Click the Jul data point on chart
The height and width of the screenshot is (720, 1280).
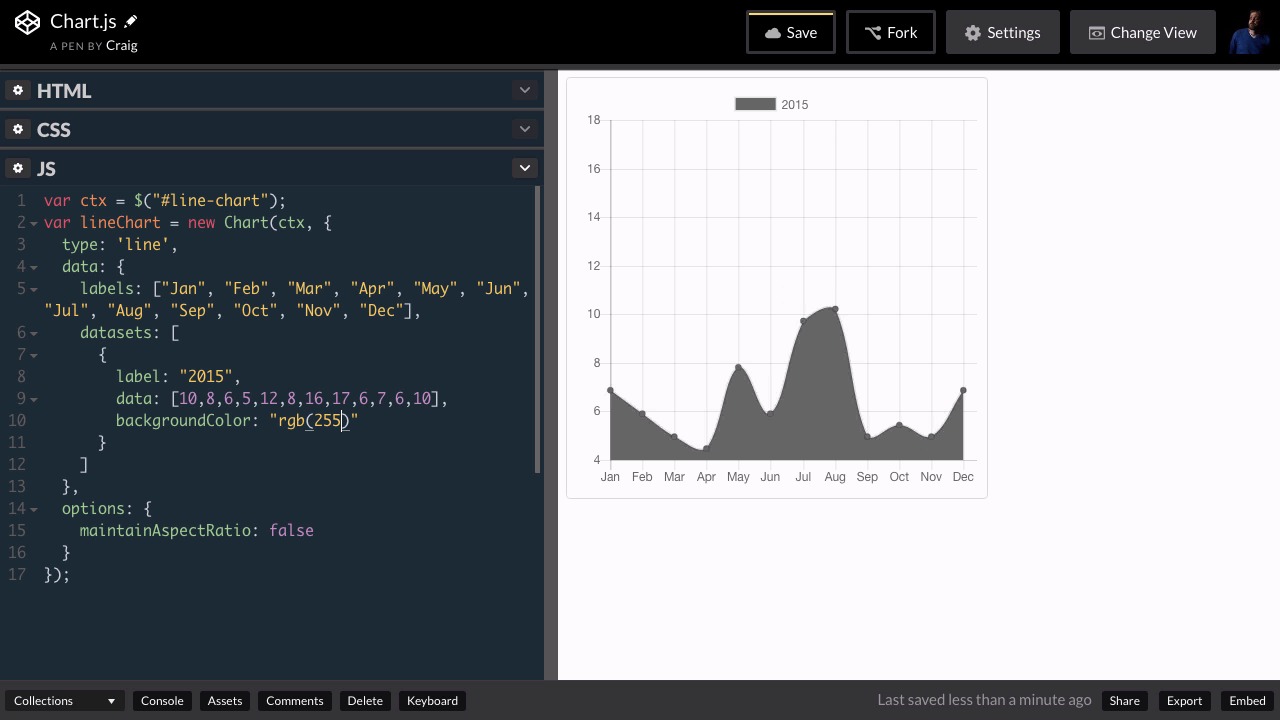(x=803, y=321)
